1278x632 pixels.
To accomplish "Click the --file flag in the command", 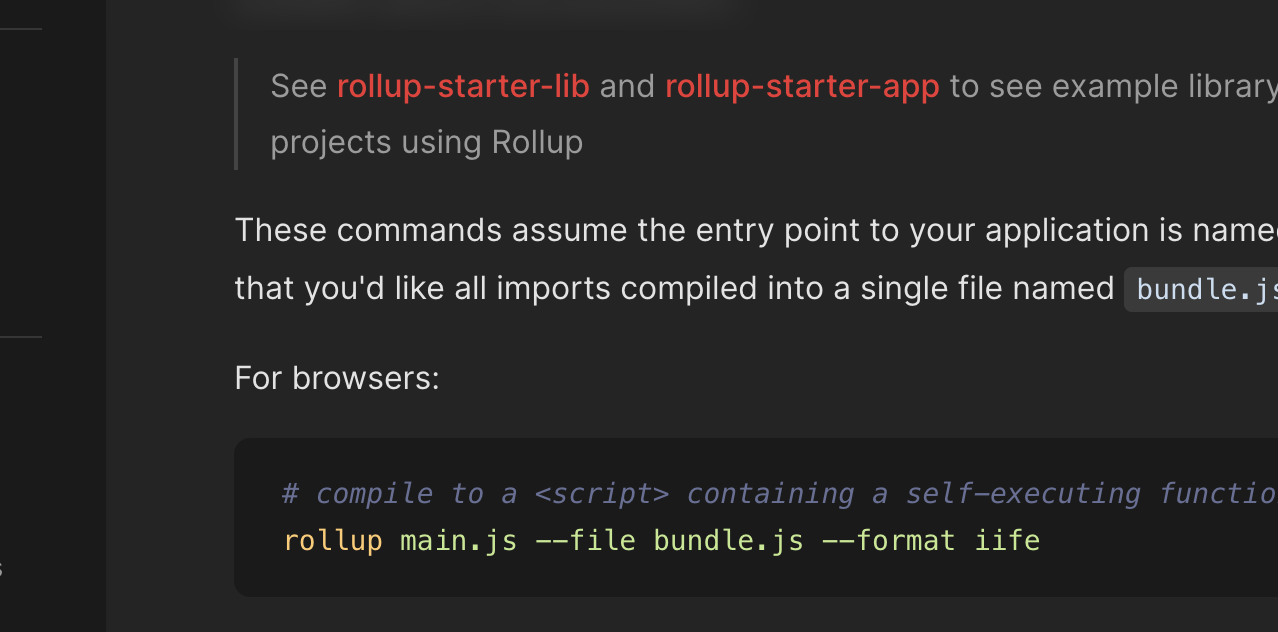I will pyautogui.click(x=585, y=541).
